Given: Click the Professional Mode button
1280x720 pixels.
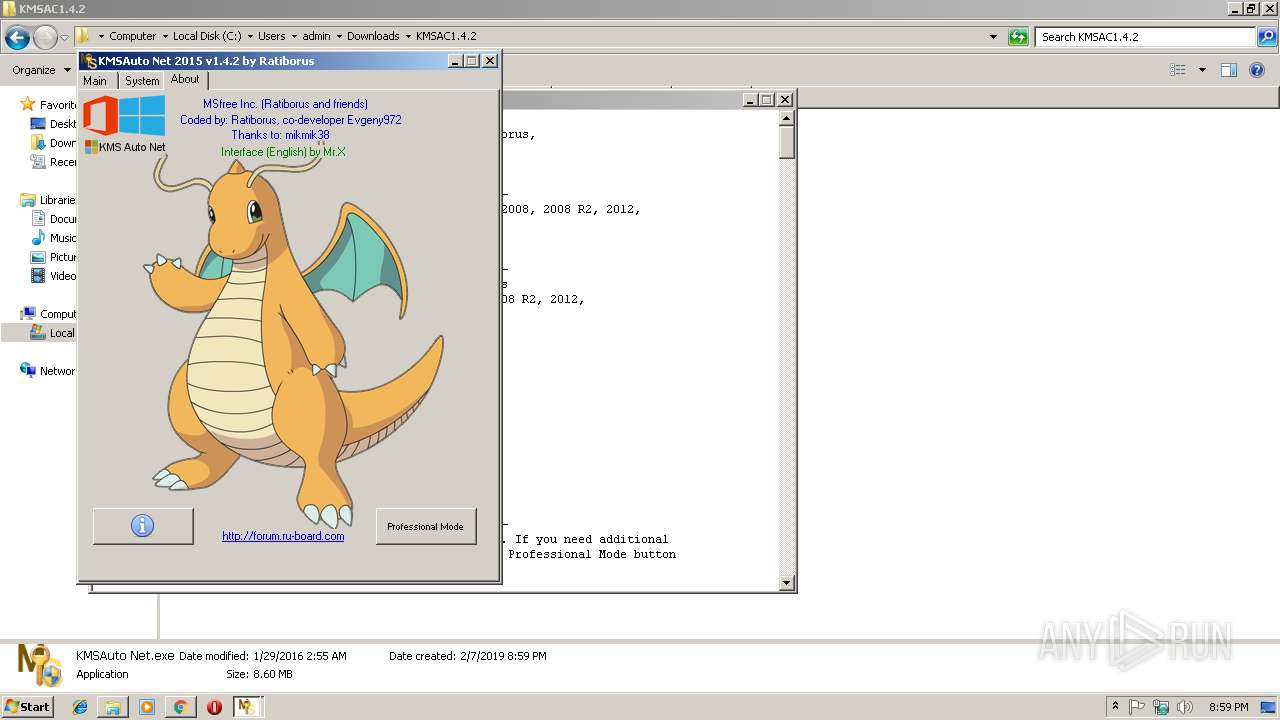Looking at the screenshot, I should (x=426, y=526).
